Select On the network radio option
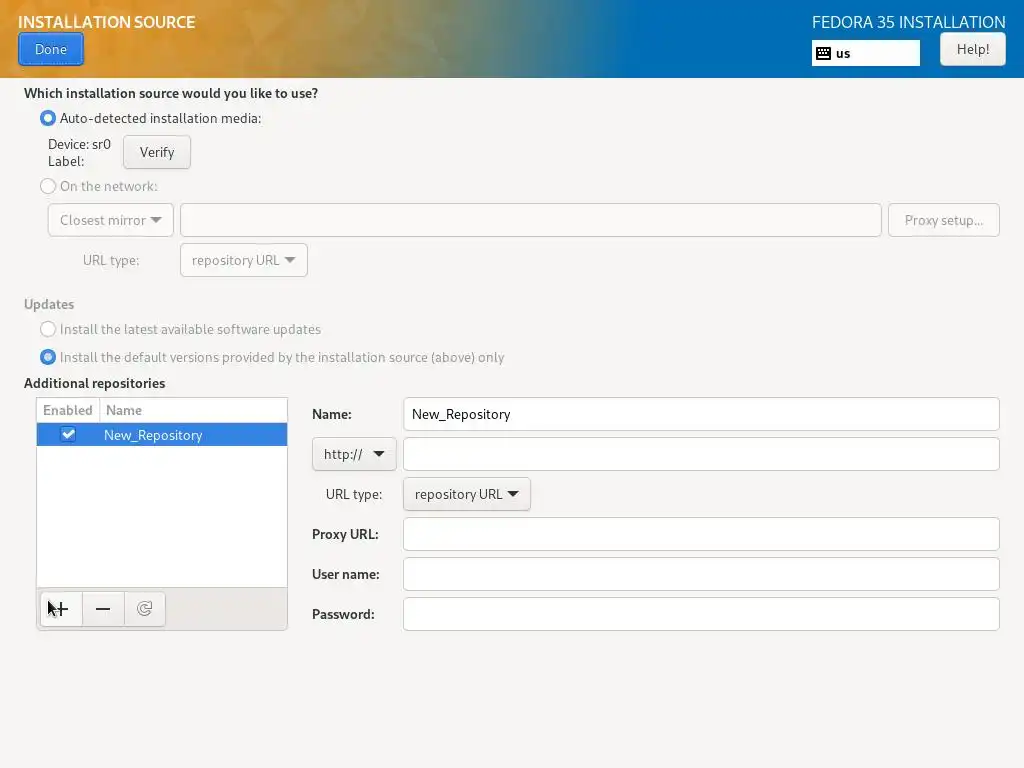Screen dimensions: 1024x768 48,186
